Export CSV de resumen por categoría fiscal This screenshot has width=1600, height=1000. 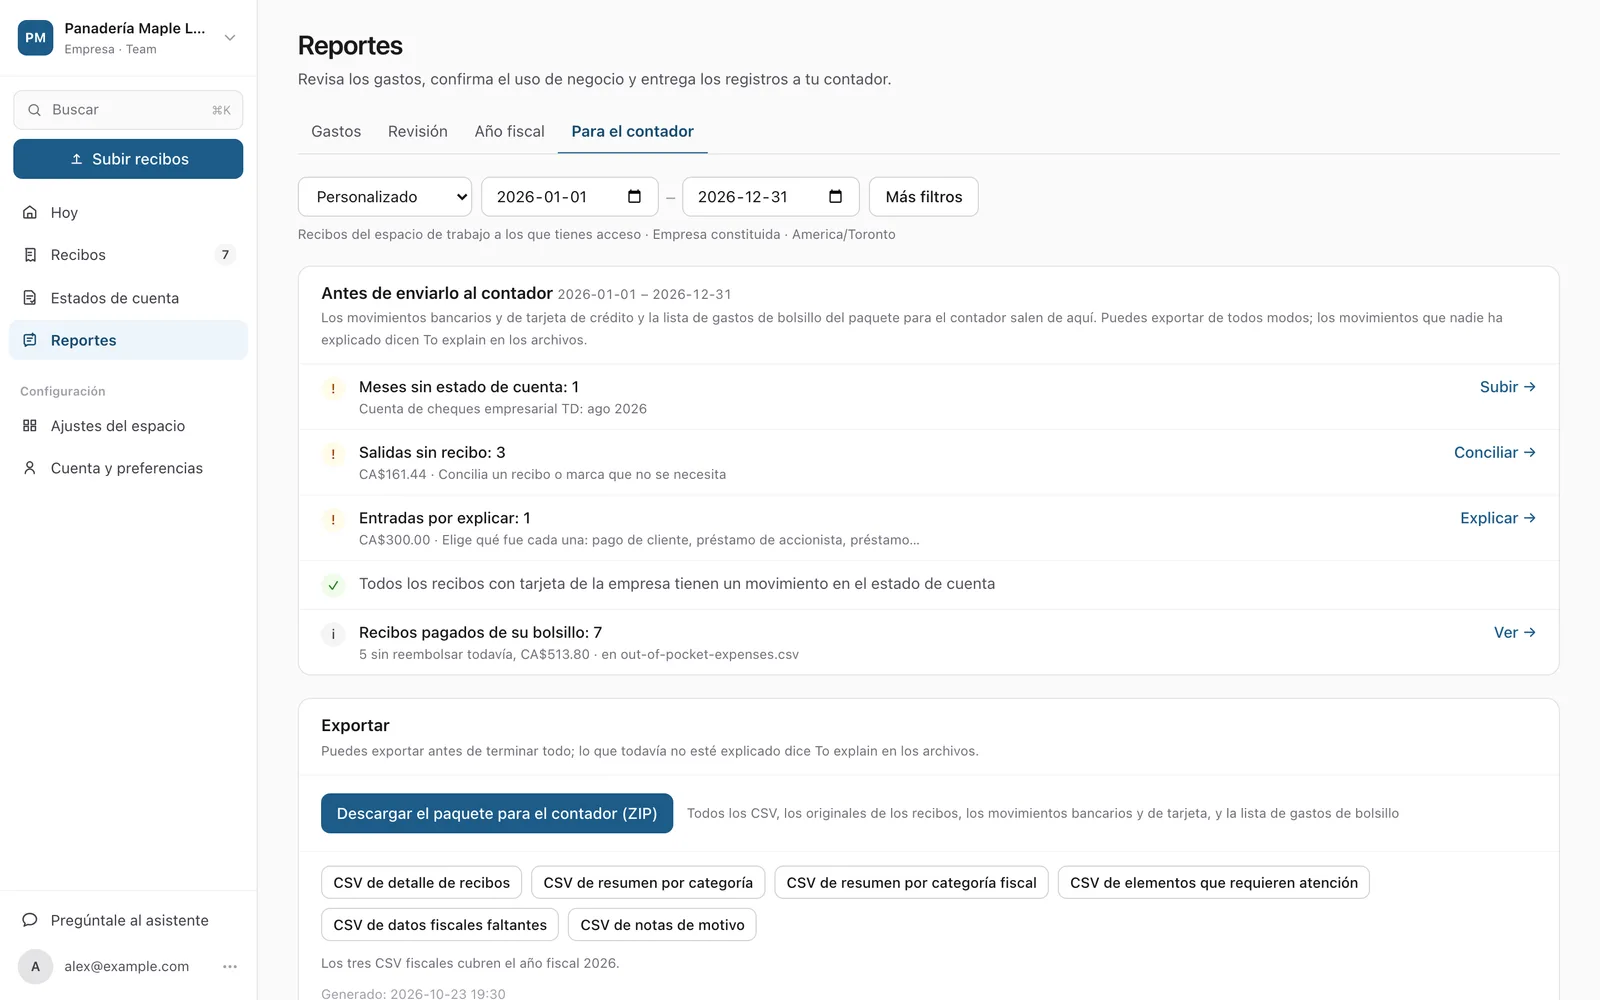tap(911, 883)
